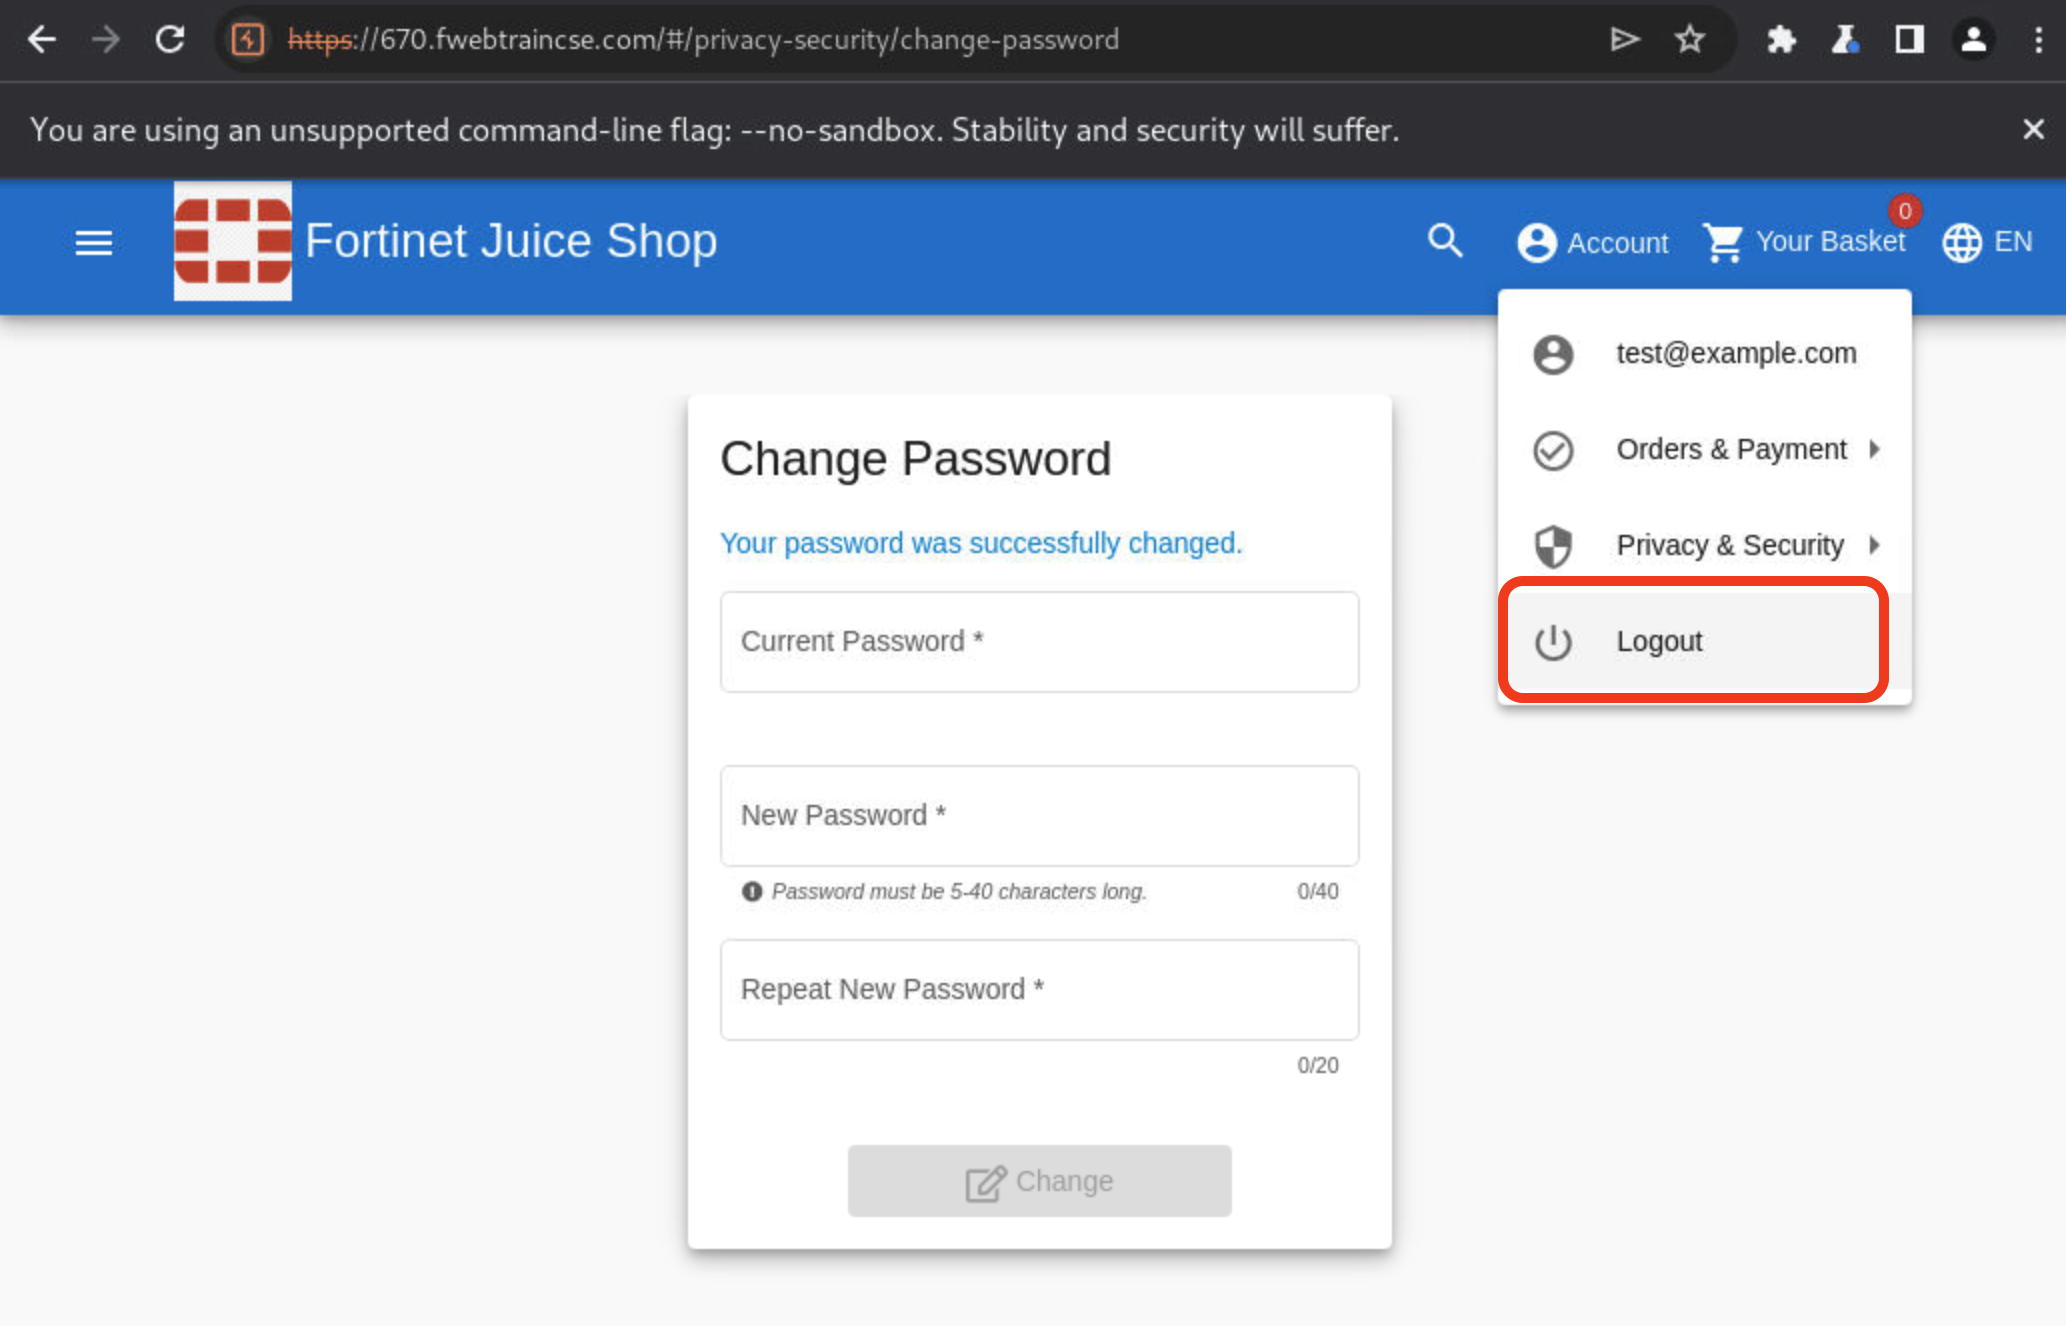Expand Privacy & Security submenu
The height and width of the screenshot is (1326, 2066).
point(1705,546)
